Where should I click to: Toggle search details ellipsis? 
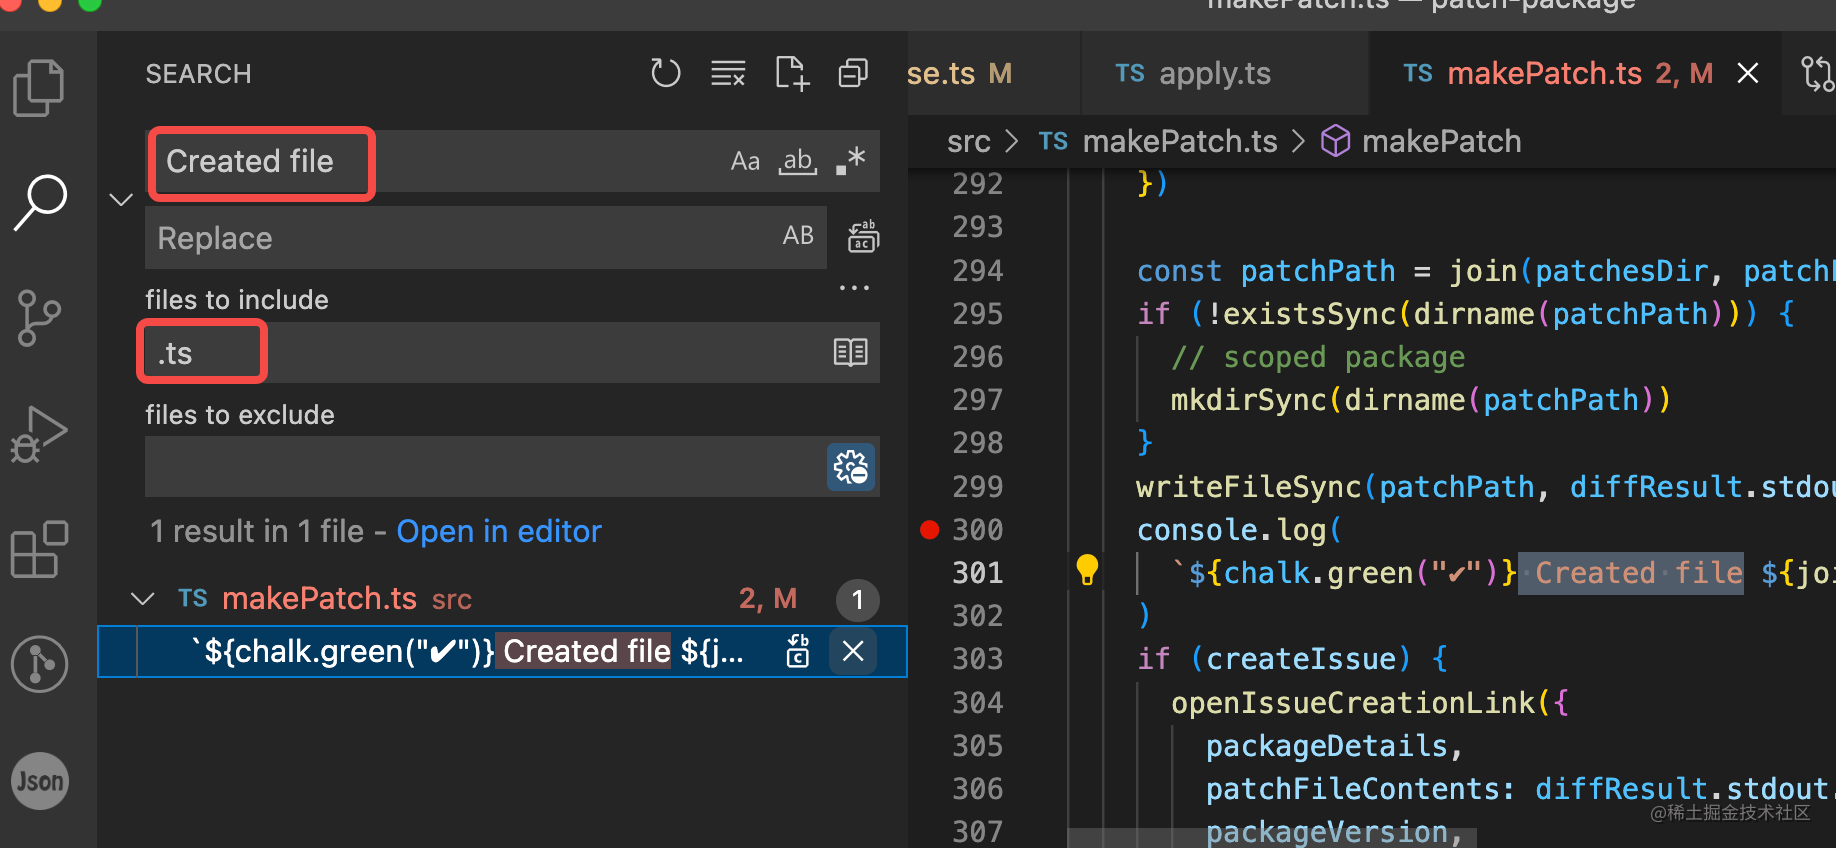click(x=854, y=288)
